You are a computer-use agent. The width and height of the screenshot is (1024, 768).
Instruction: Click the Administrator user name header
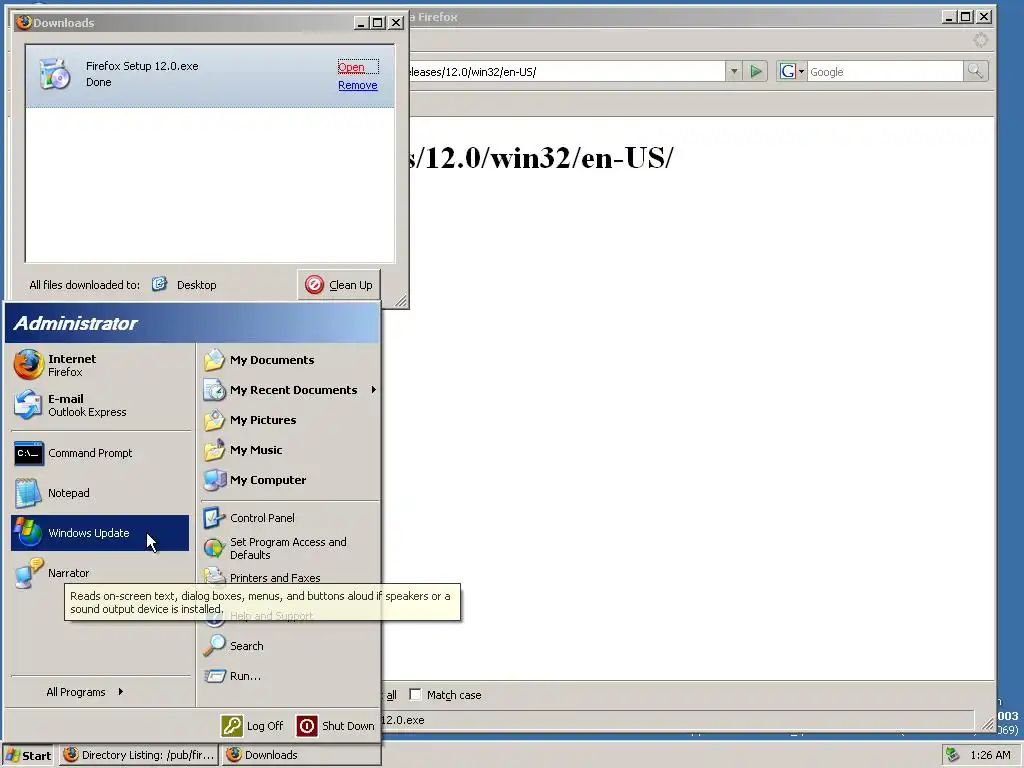pos(75,323)
